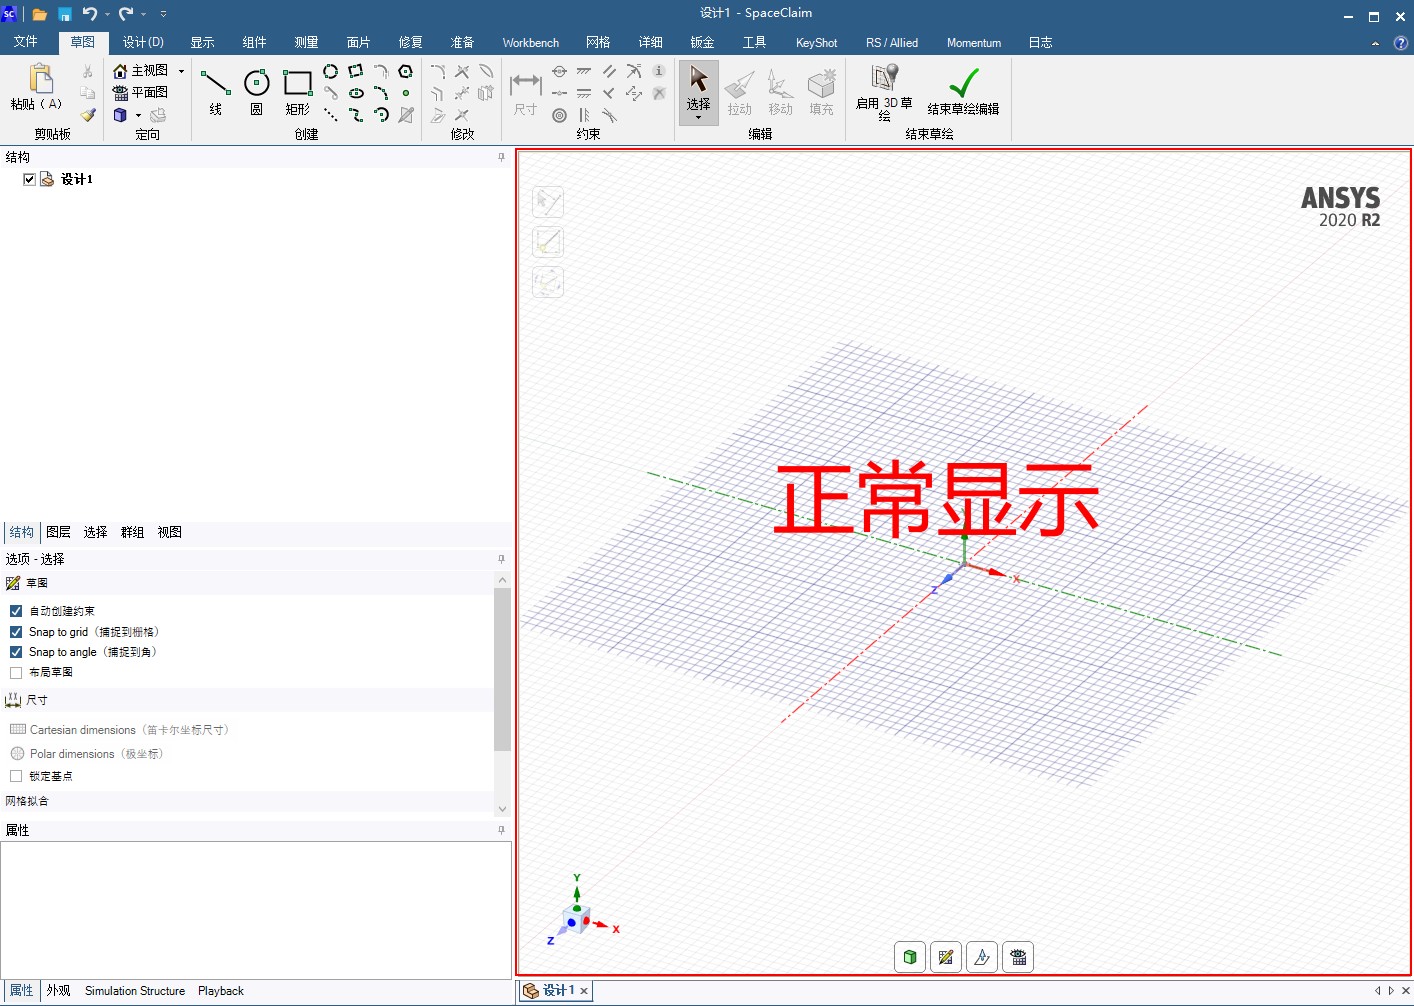The image size is (1414, 1006).
Task: Switch to the KeyShot ribbon tab
Action: point(817,42)
